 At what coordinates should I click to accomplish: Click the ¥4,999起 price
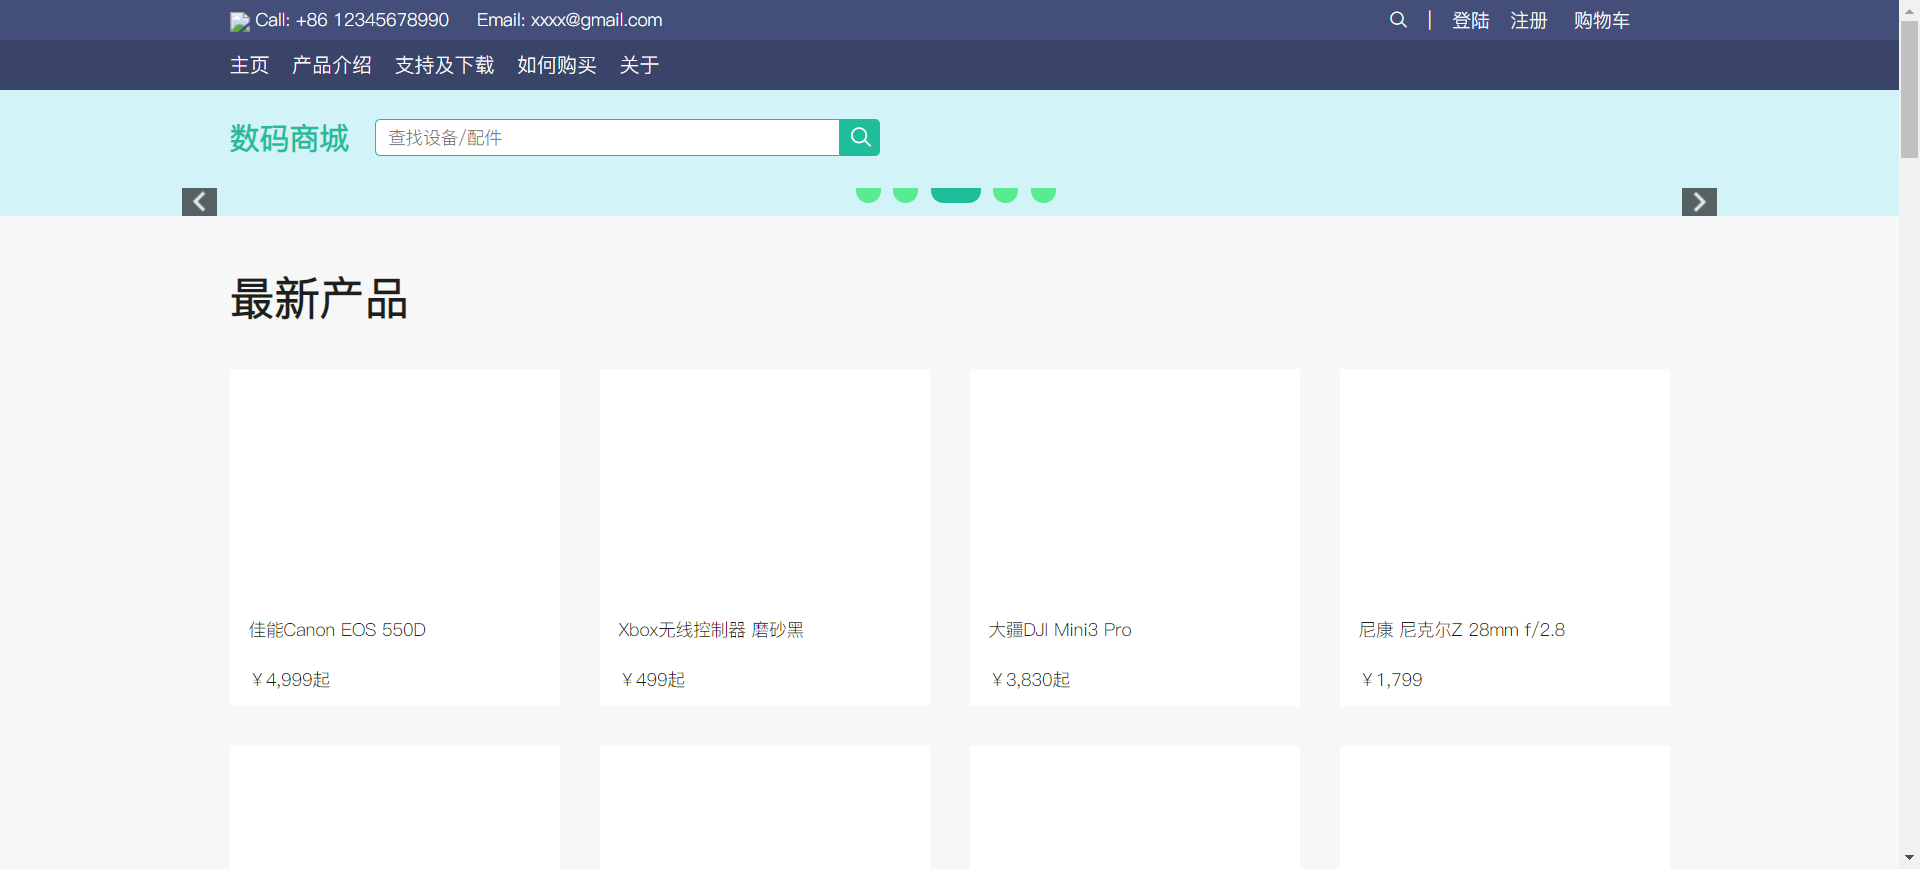tap(290, 680)
